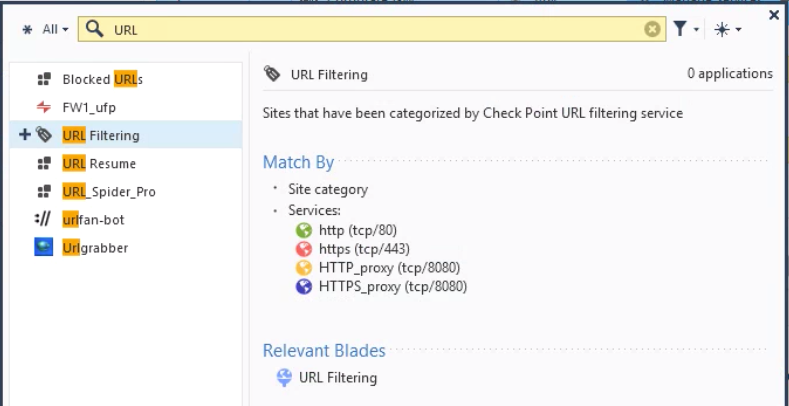
Task: Click the Blocked URLs group icon
Action: (x=44, y=79)
